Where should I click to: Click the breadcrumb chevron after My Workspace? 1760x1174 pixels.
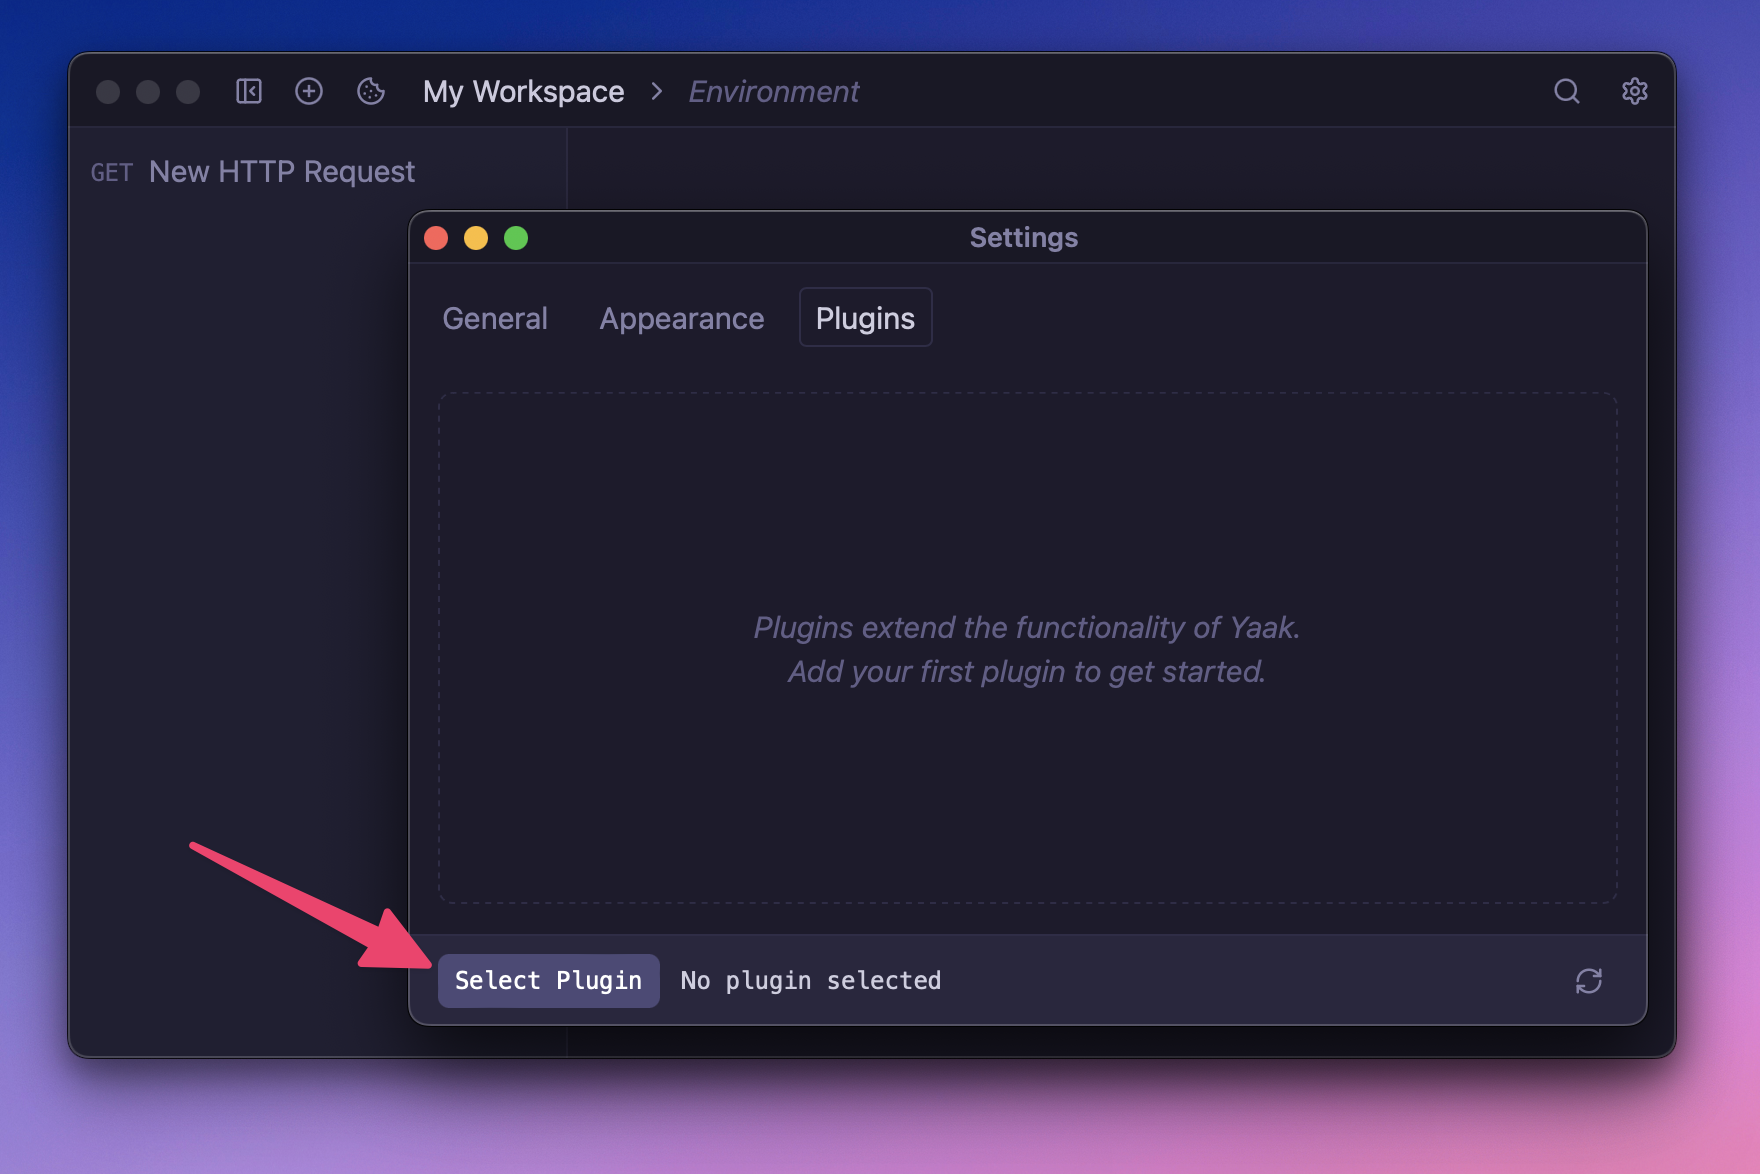point(657,91)
